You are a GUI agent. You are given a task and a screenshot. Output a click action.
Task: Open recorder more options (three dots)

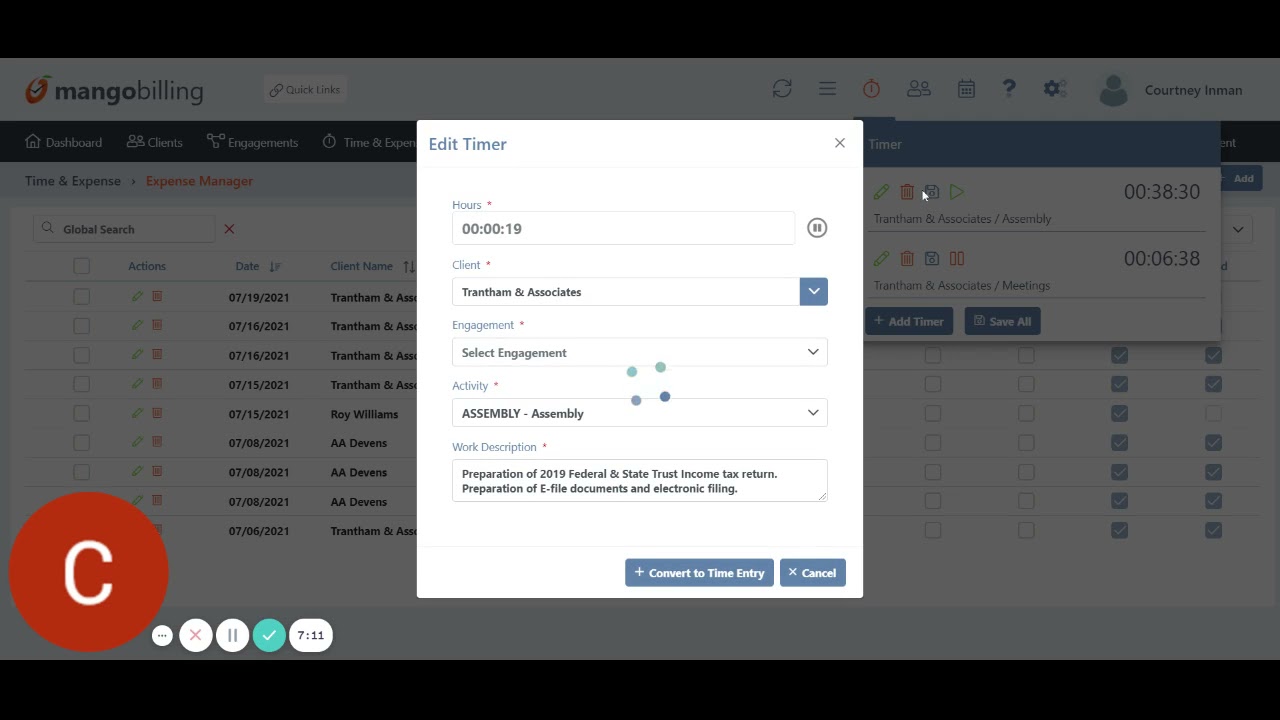[162, 635]
